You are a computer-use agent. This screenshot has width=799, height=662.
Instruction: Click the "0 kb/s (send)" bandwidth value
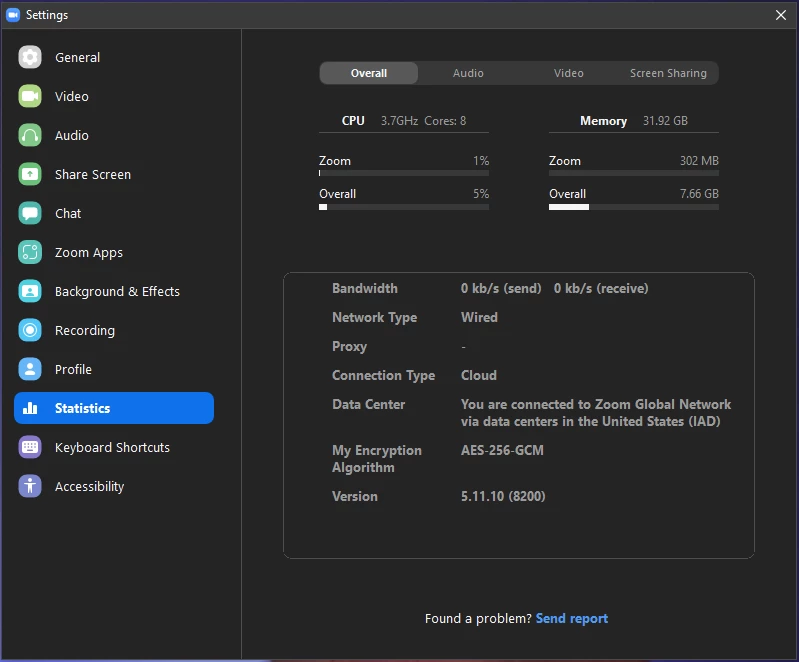coord(501,288)
